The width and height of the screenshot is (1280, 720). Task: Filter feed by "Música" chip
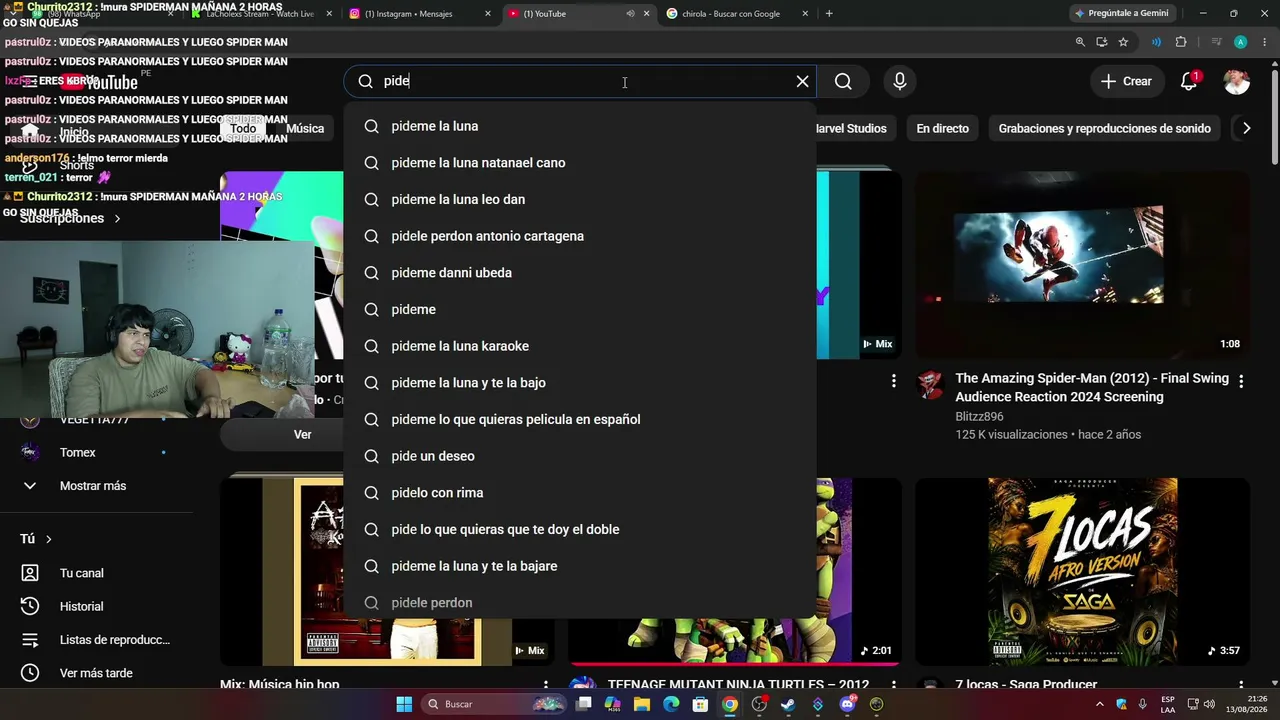305,128
